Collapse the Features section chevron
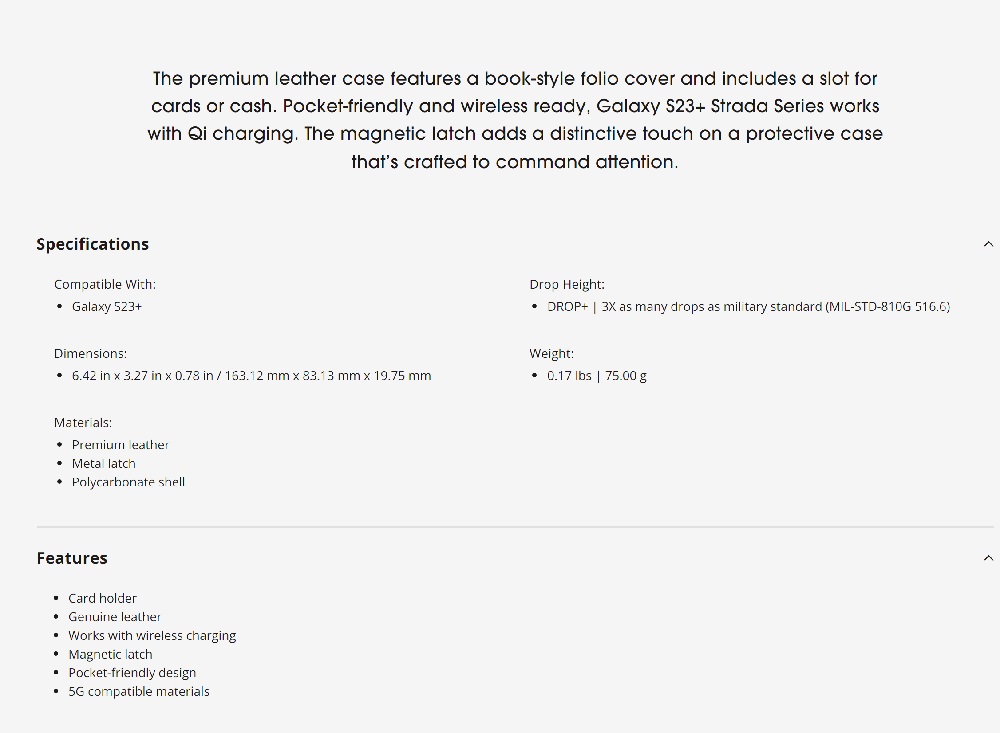 point(988,558)
